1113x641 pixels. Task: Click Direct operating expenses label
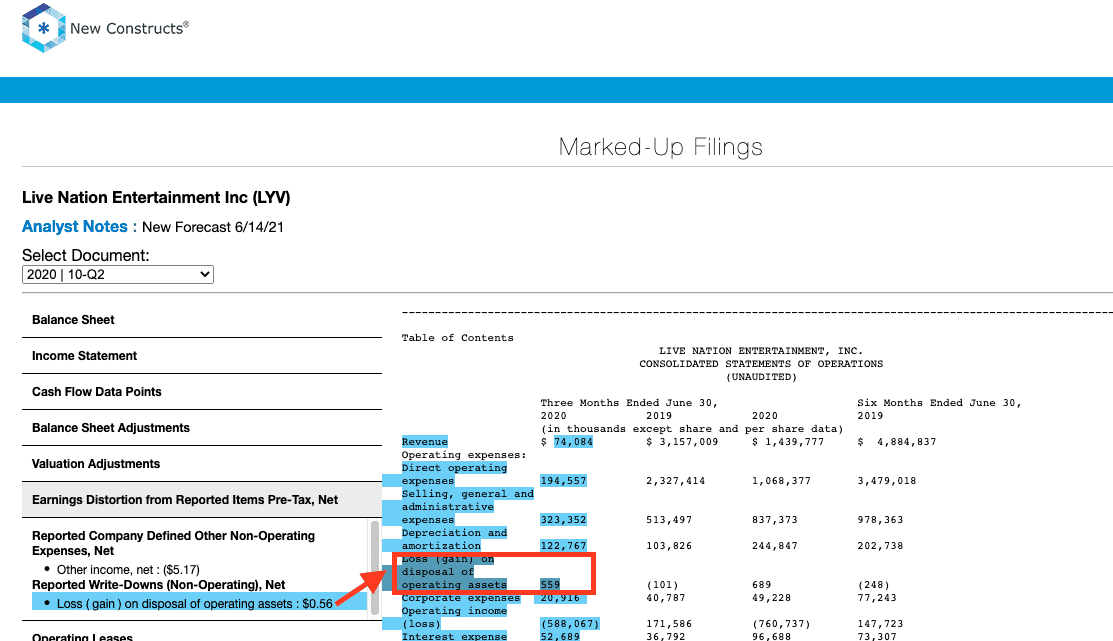point(454,474)
